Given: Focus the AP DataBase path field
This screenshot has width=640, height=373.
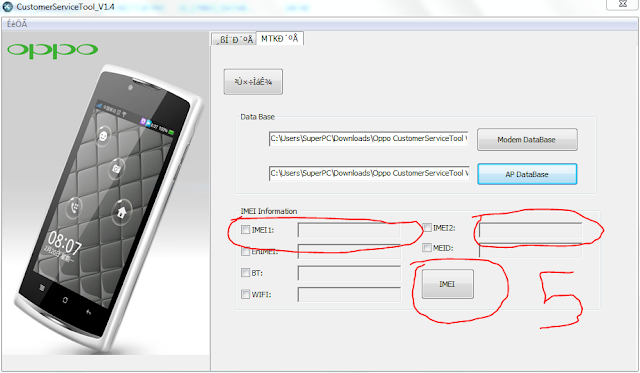Looking at the screenshot, I should point(369,173).
